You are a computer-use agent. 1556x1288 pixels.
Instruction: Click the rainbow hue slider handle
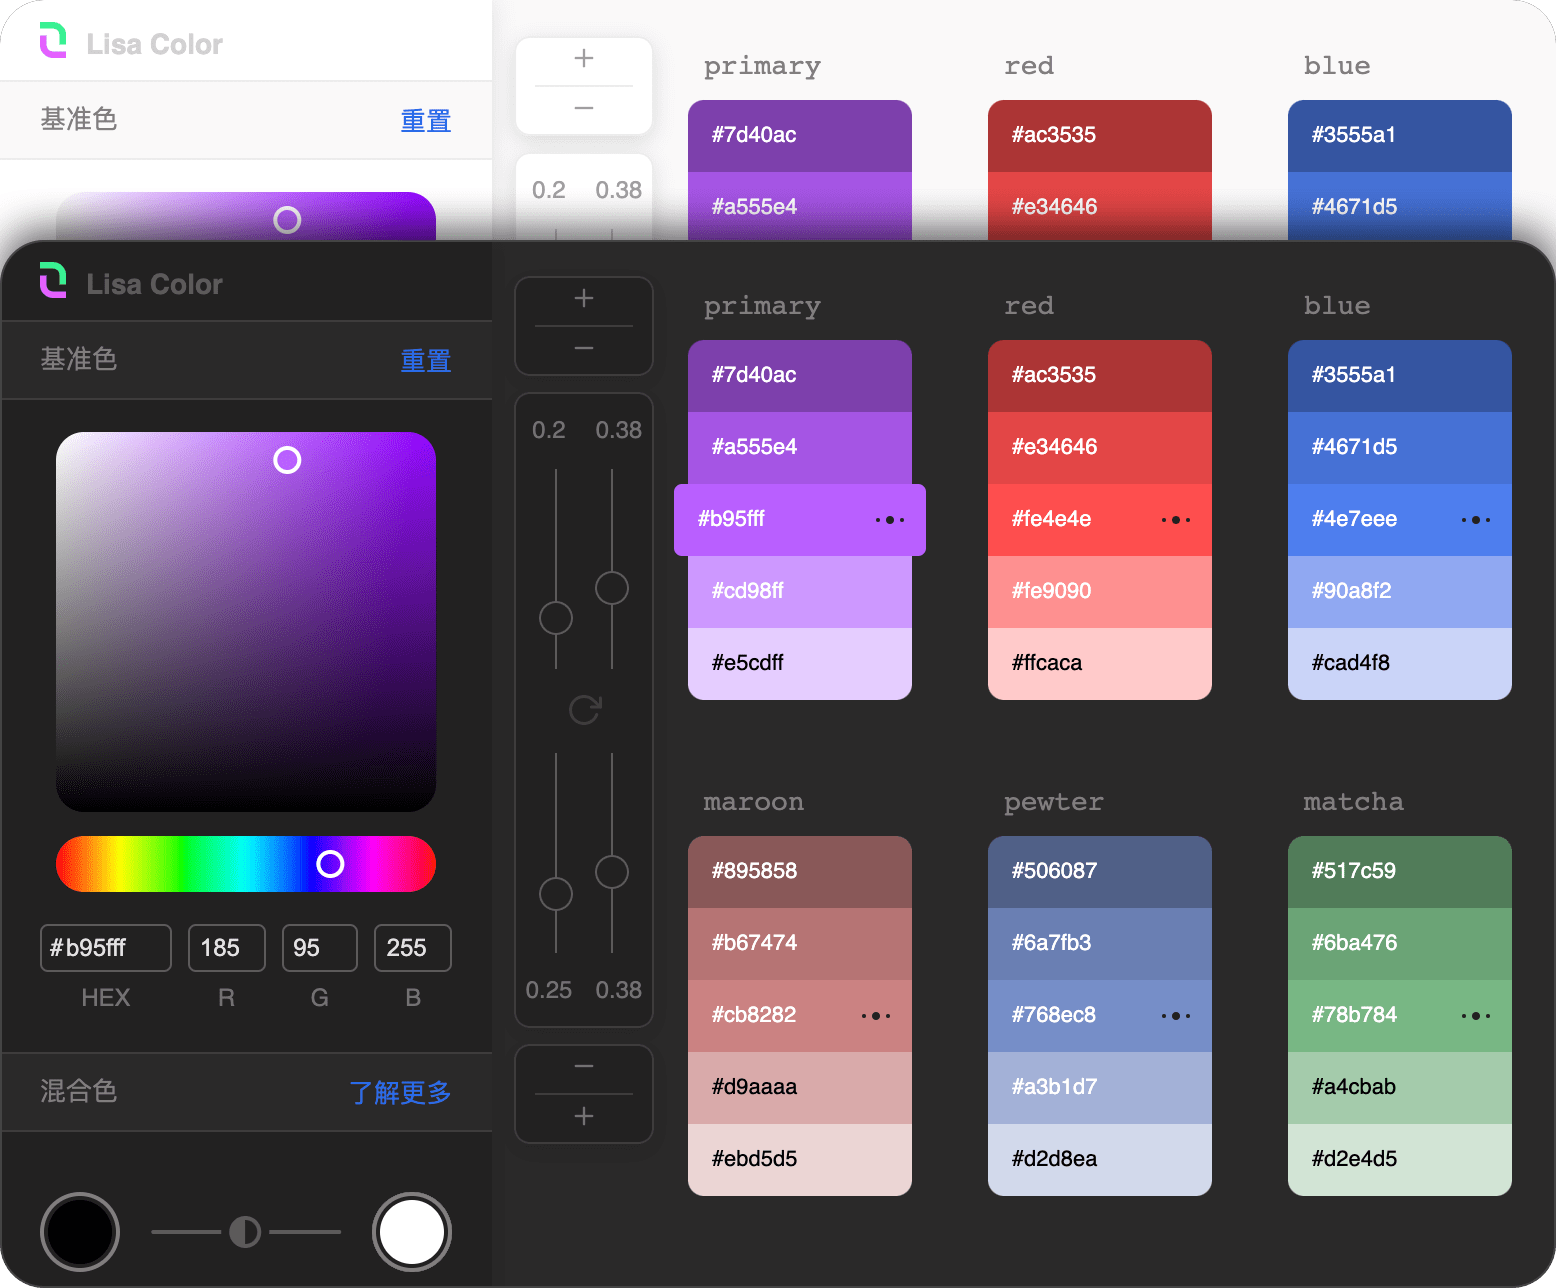(x=330, y=864)
